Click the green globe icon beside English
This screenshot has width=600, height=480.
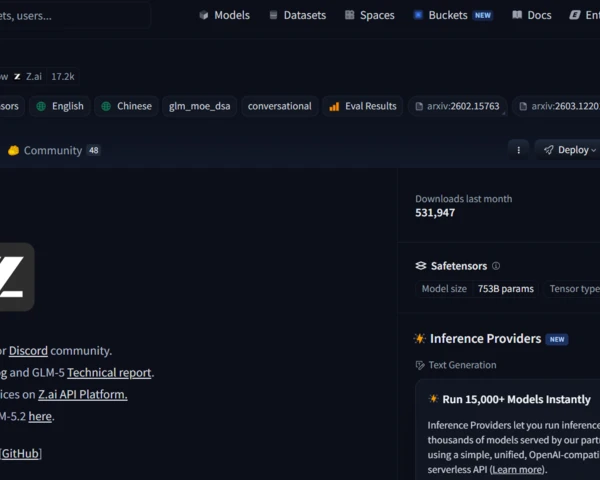click(x=41, y=106)
